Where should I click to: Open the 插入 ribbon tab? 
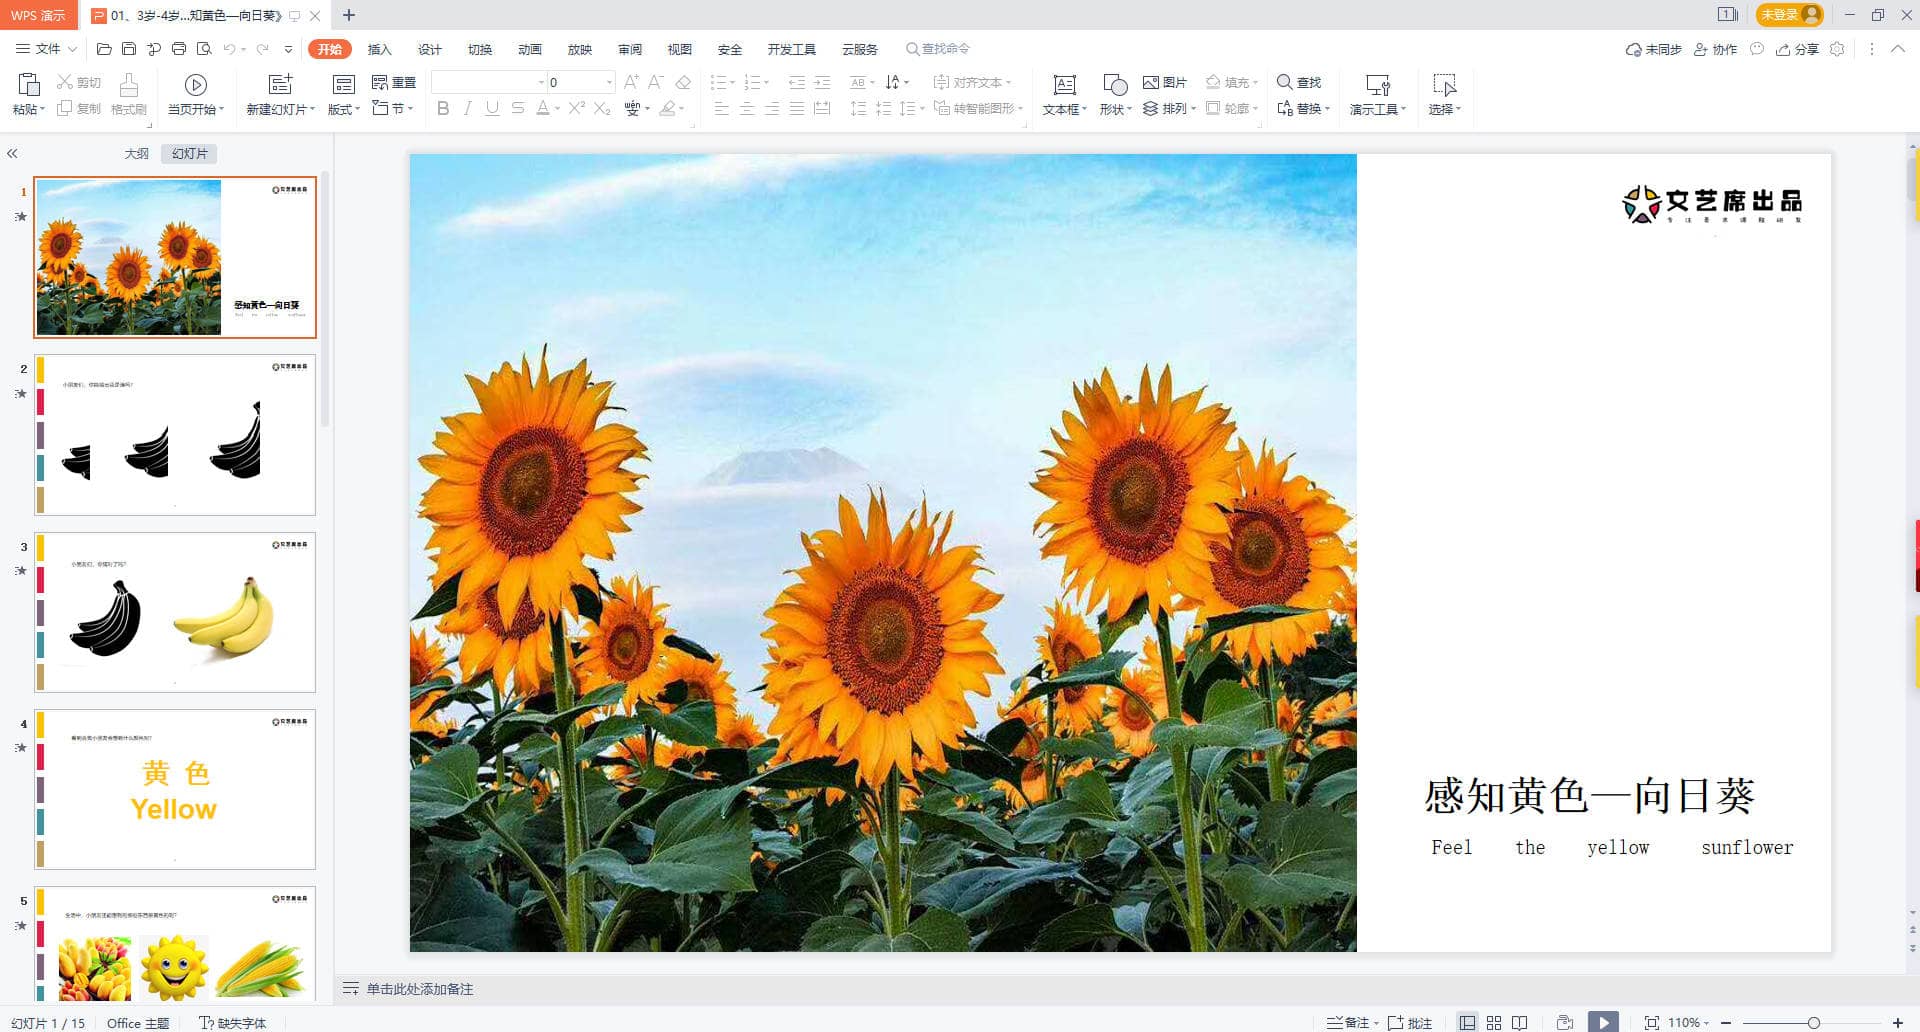click(379, 49)
